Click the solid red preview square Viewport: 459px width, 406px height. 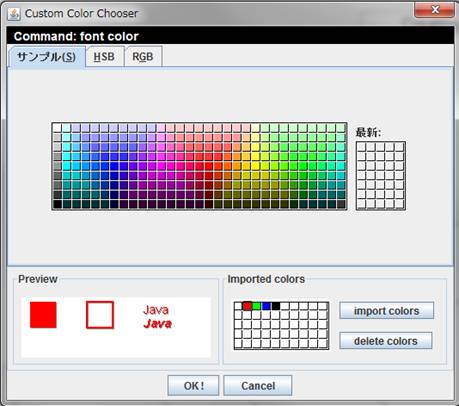(43, 315)
